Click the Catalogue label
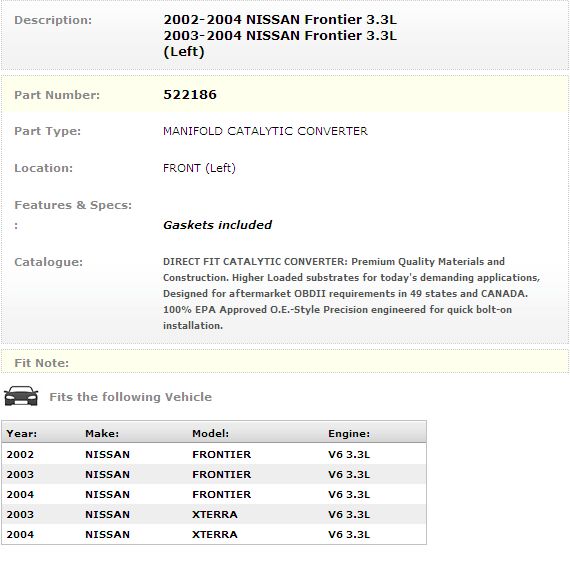The width and height of the screenshot is (570, 583). (48, 262)
